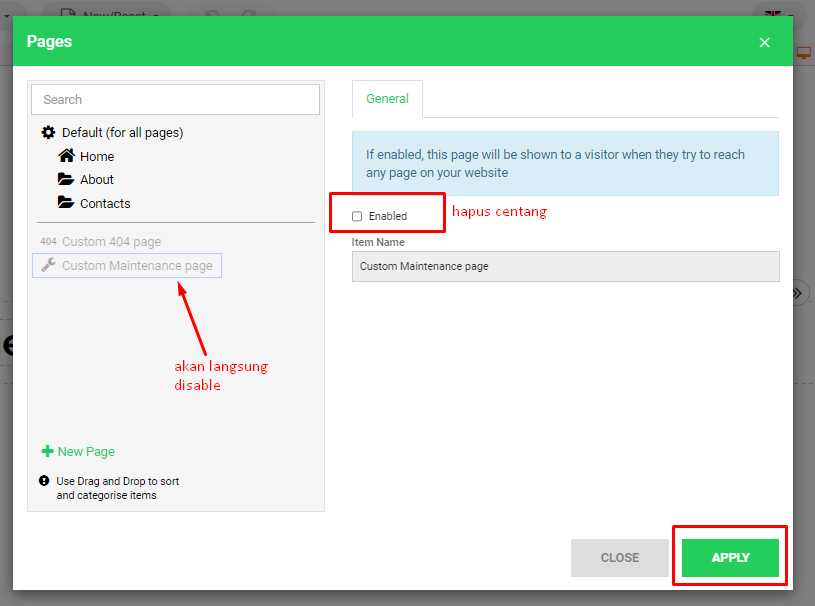Click the Item Name text field
Screen dimensions: 815x606
[x=565, y=266]
